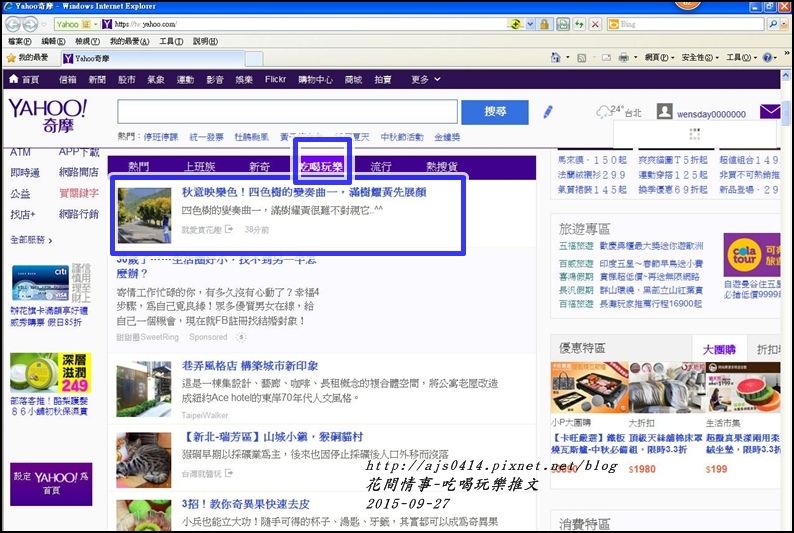
Task: Click the browser Forward arrow
Action: click(30, 24)
